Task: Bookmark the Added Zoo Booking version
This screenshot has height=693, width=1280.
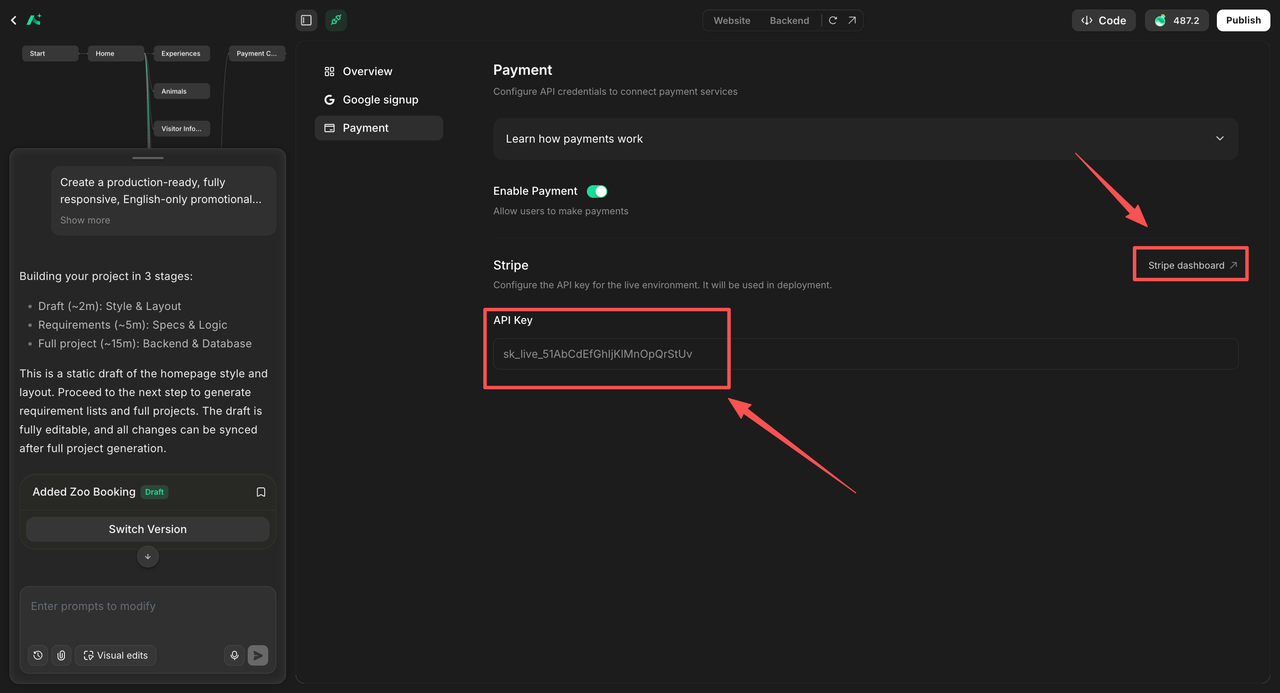Action: pyautogui.click(x=261, y=492)
